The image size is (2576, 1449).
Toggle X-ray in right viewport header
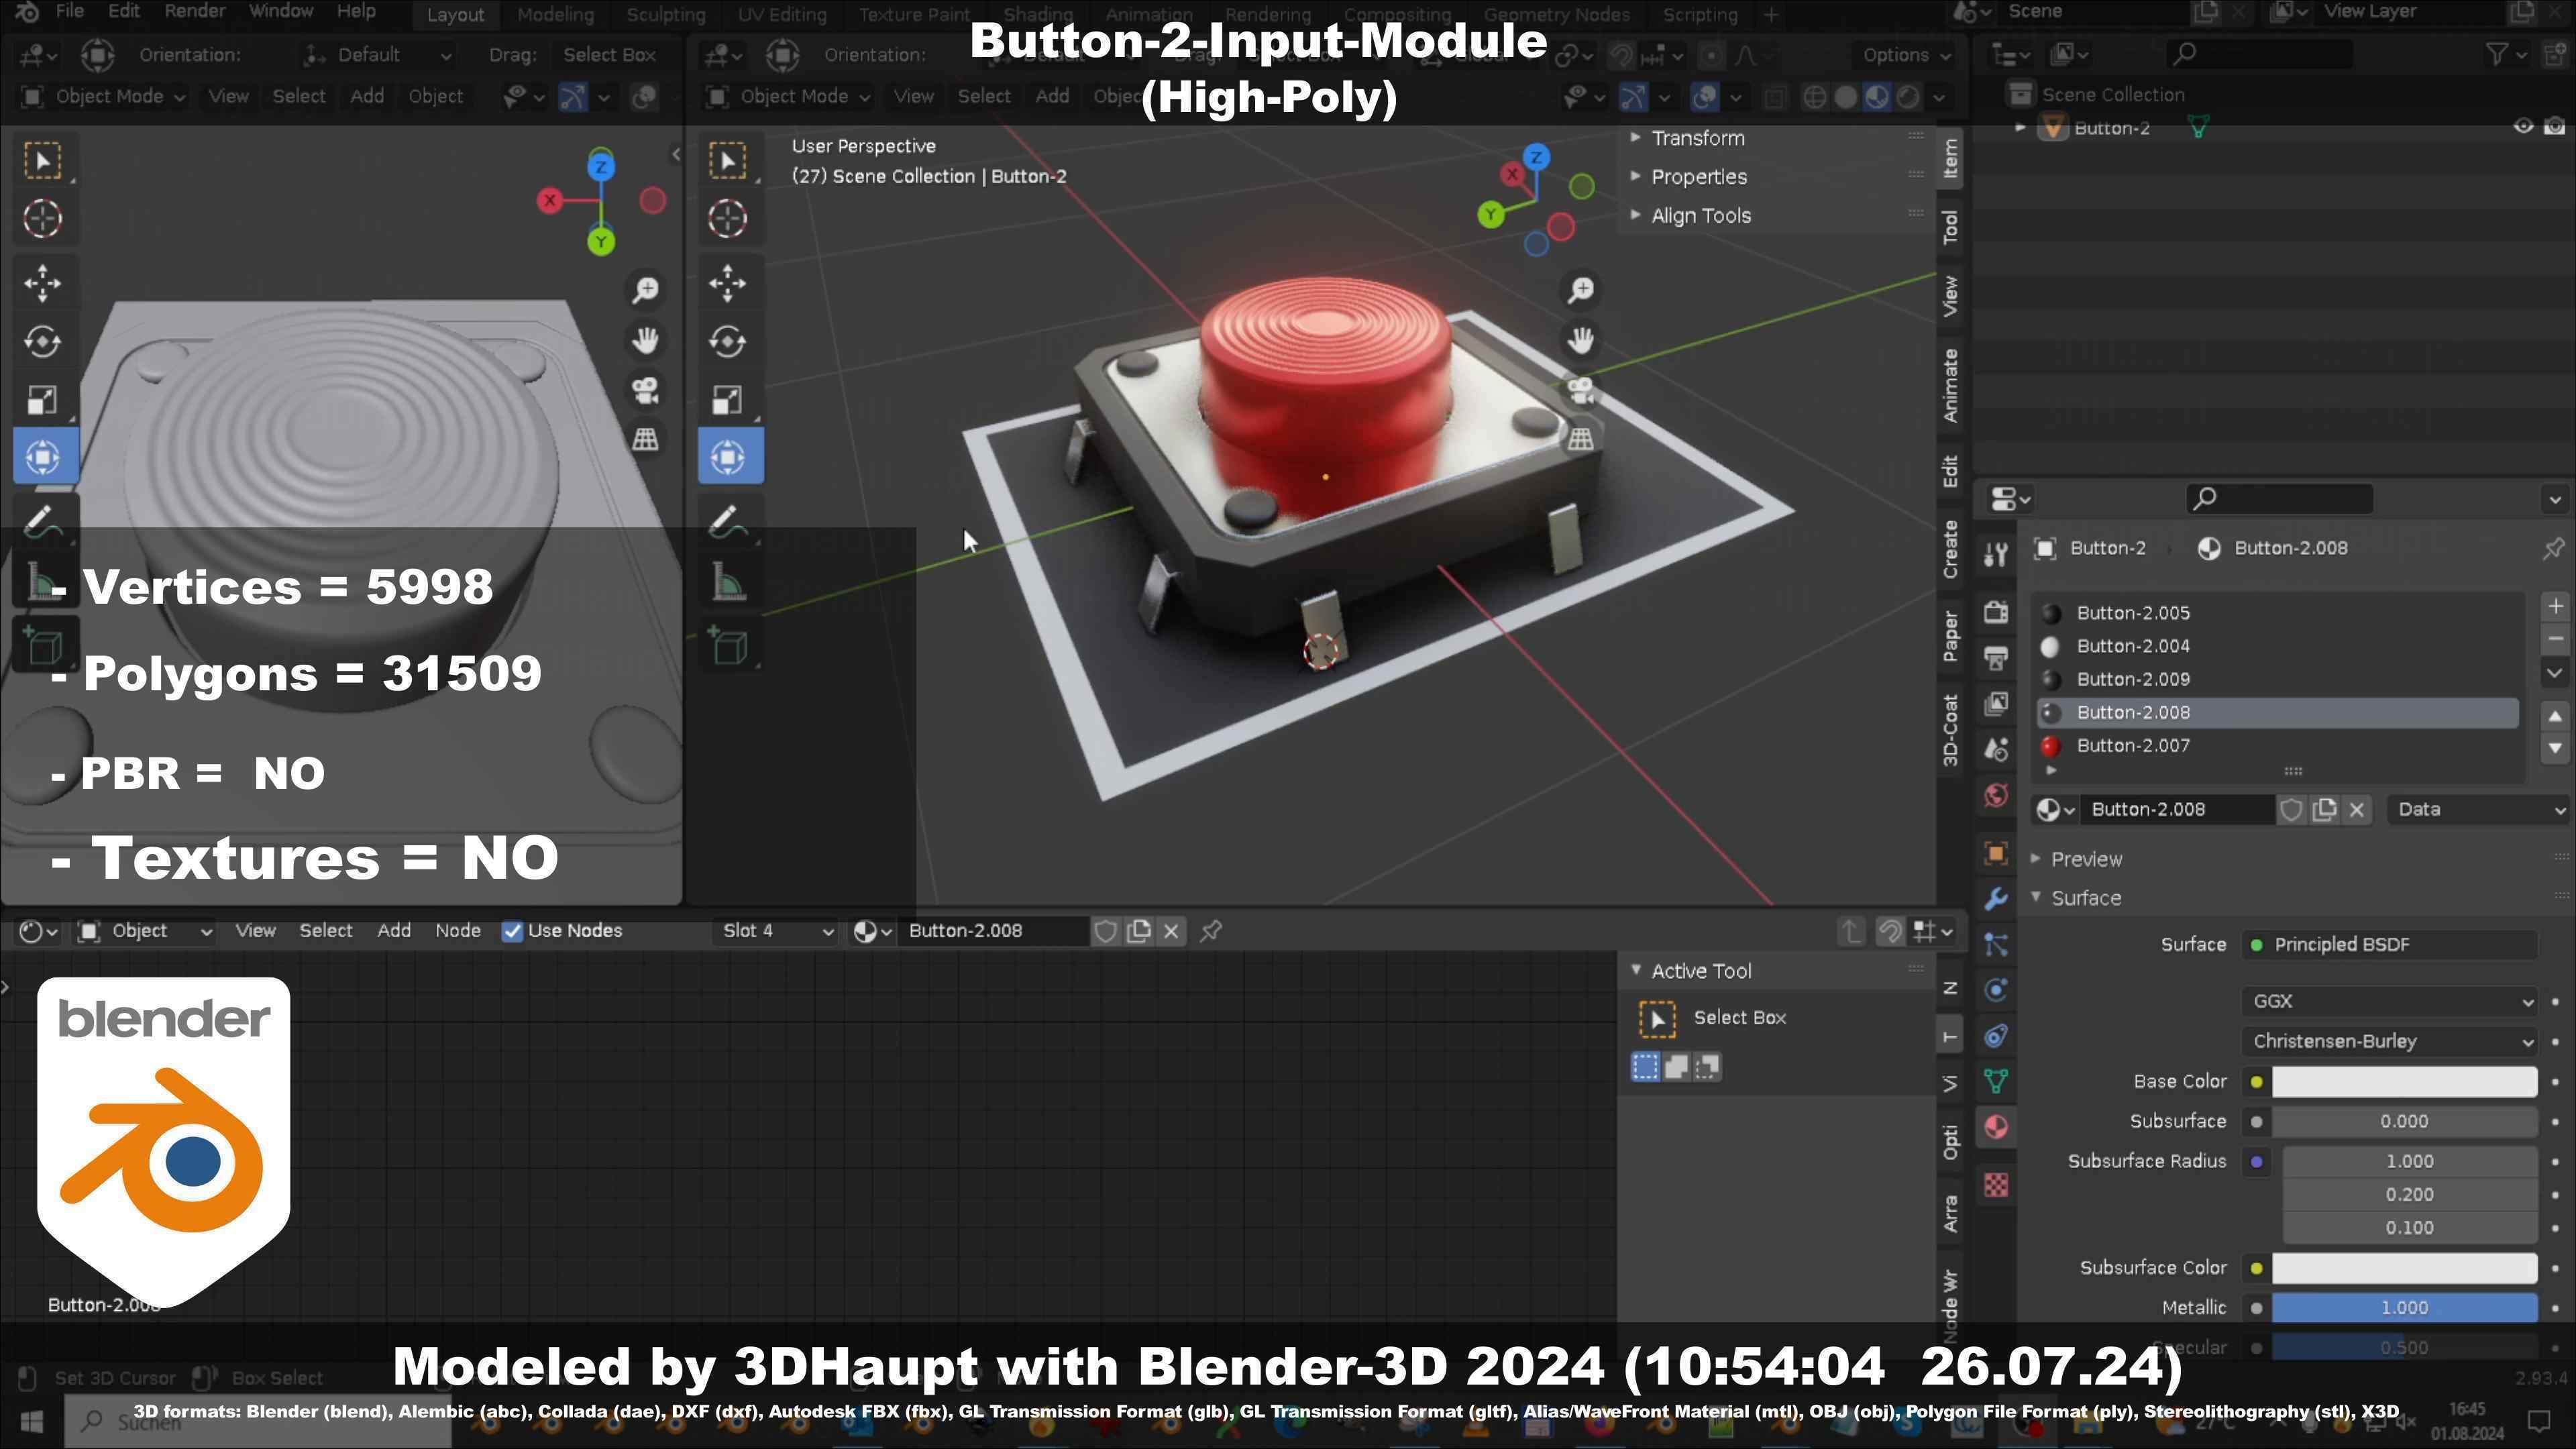(1775, 97)
